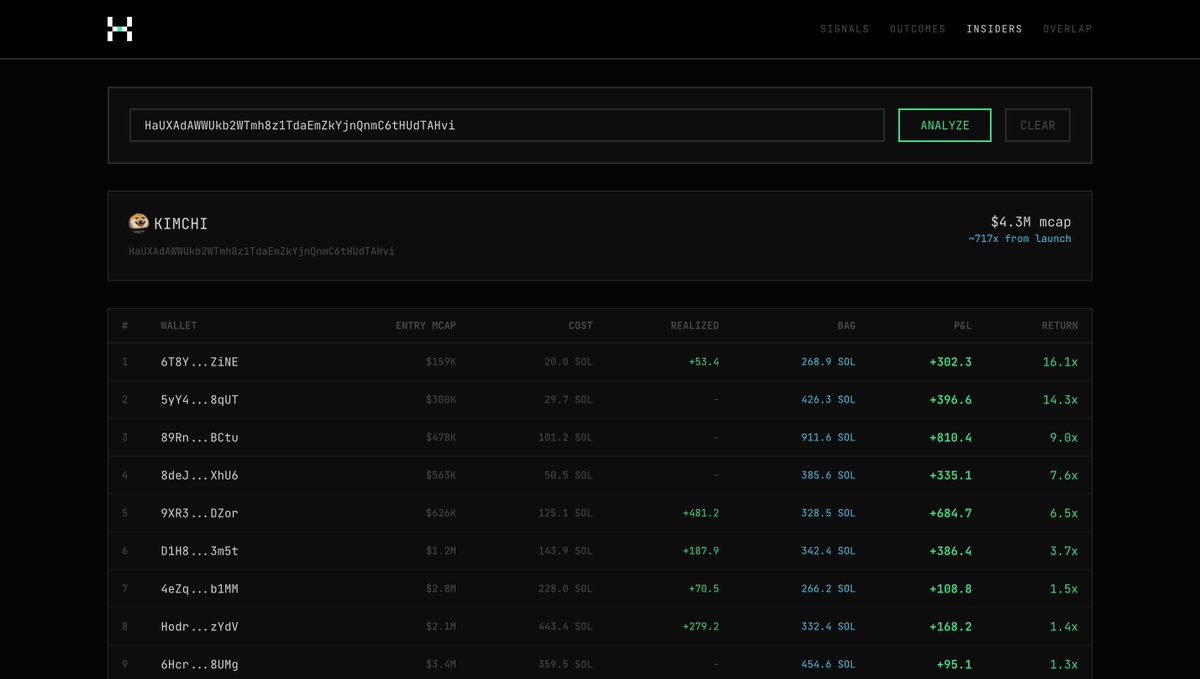Click the +187.9 realized value
The image size is (1200, 679).
click(x=701, y=551)
